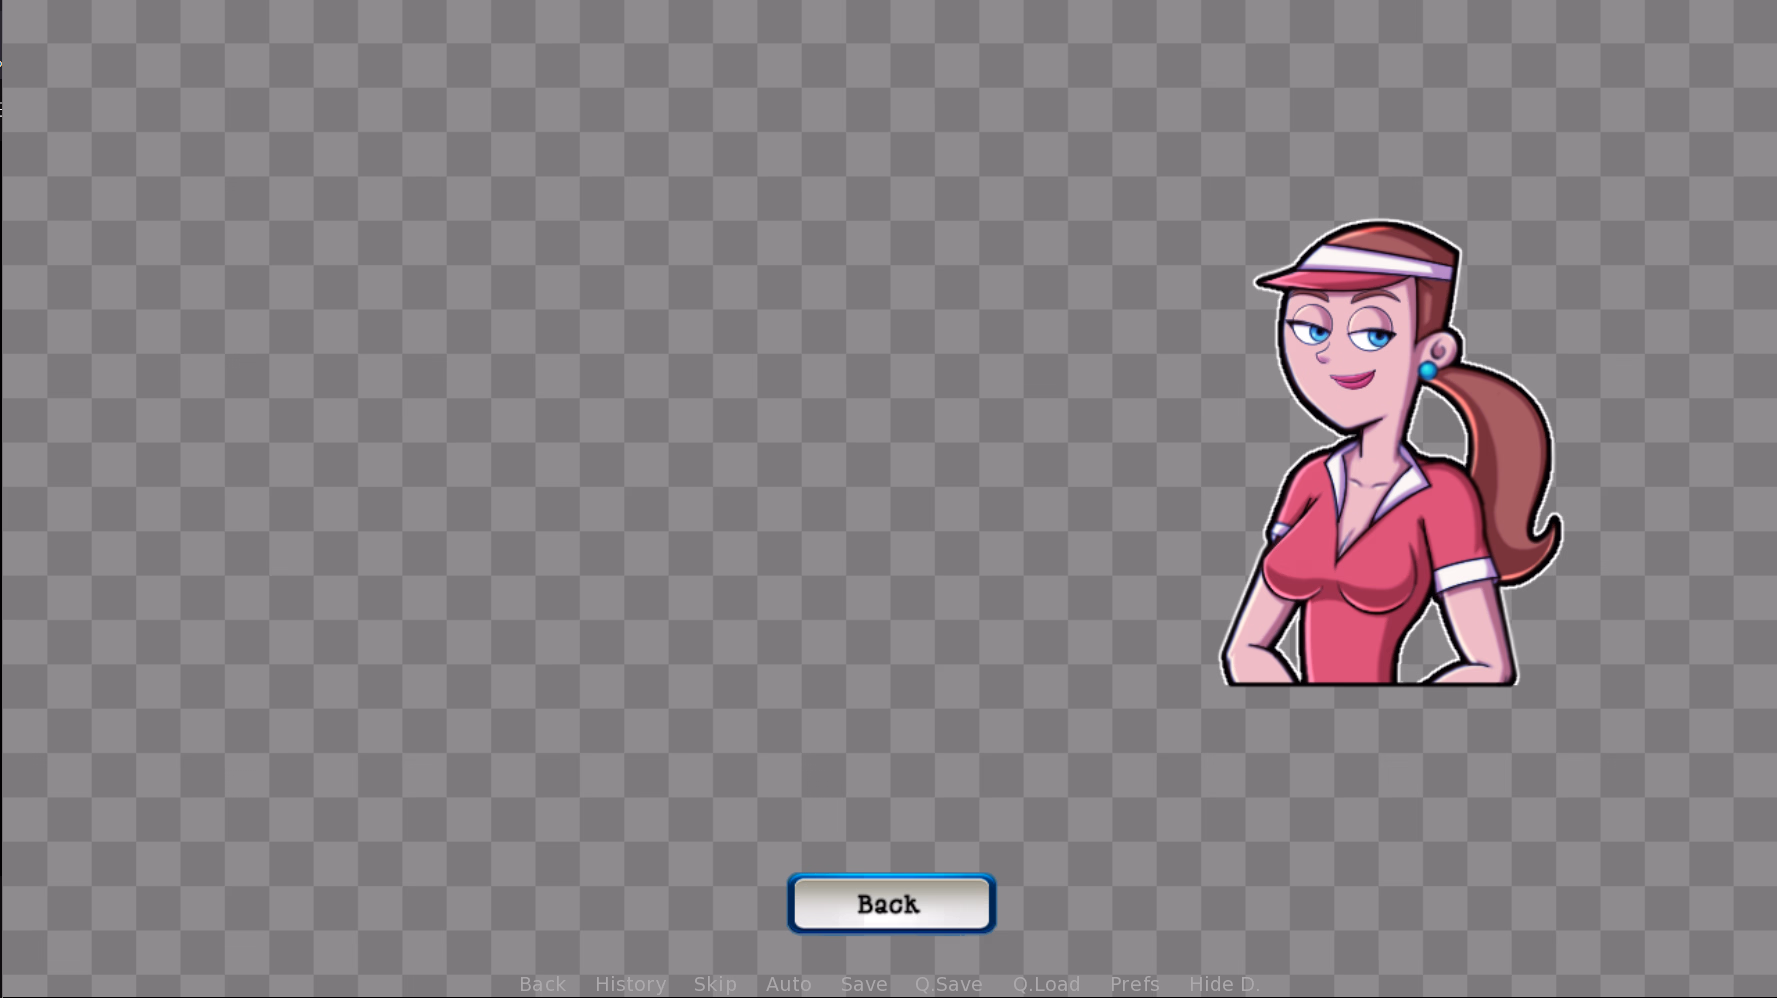Enable Auto-forward in the quick menu
1777x998 pixels.
(x=788, y=984)
